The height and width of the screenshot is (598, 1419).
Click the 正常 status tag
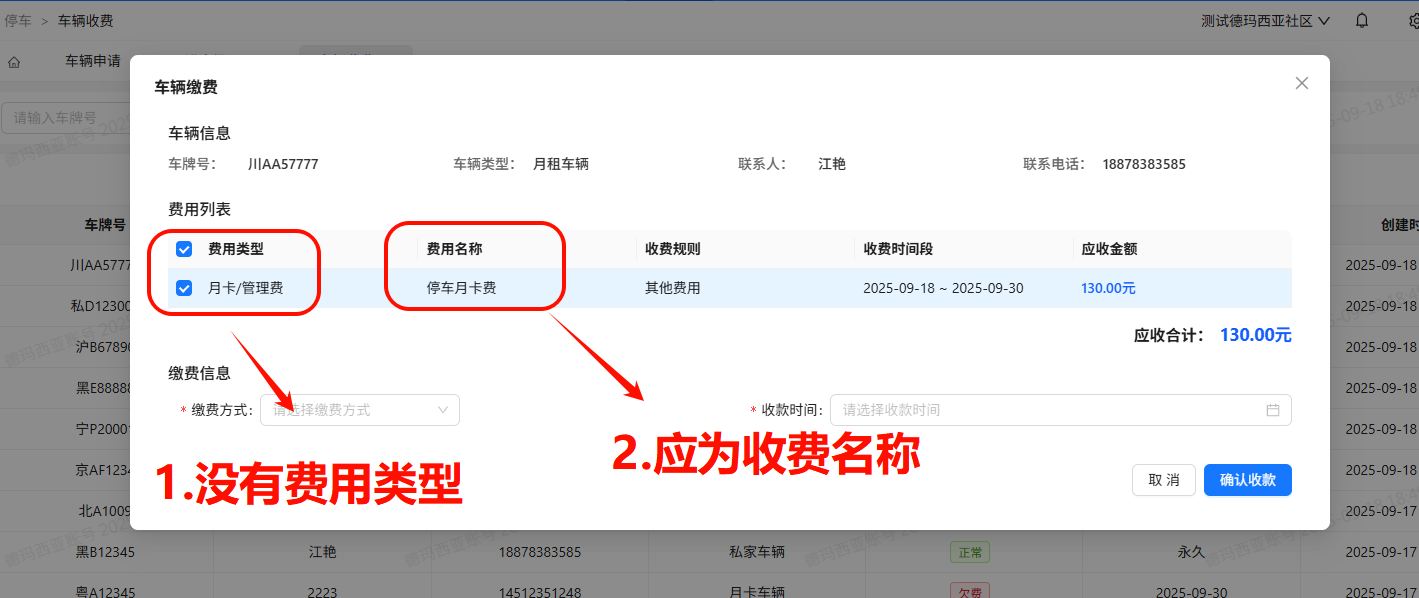968,552
